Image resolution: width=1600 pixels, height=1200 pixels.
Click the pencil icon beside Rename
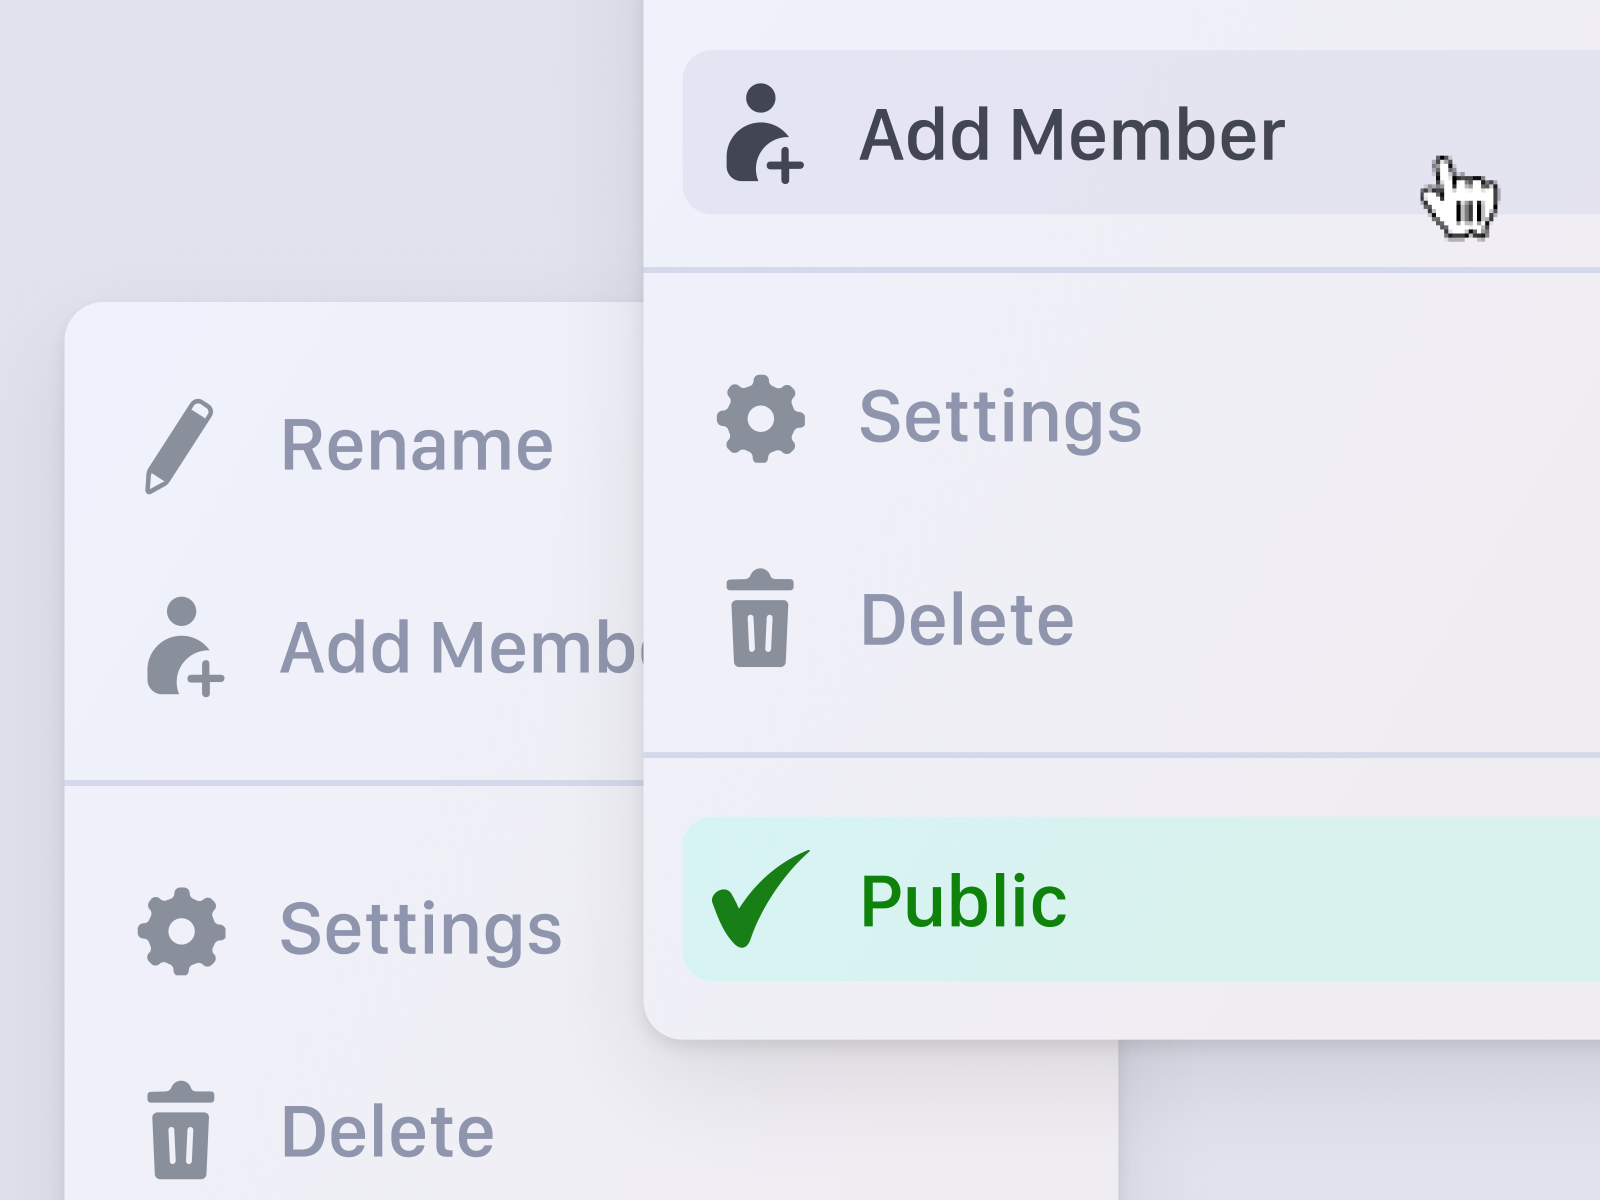tap(179, 446)
